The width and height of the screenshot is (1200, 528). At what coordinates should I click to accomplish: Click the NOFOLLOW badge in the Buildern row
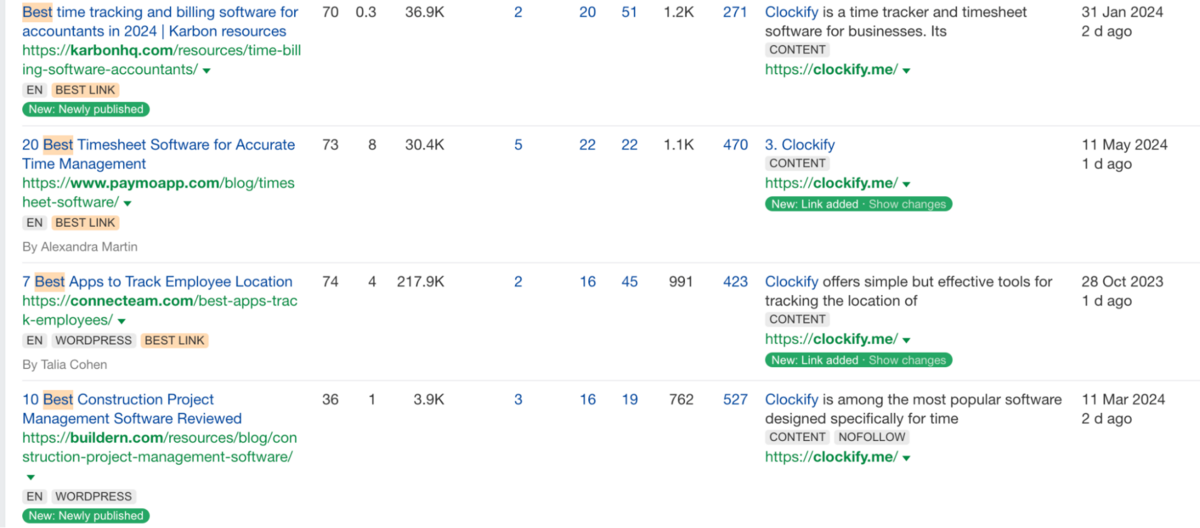point(872,437)
